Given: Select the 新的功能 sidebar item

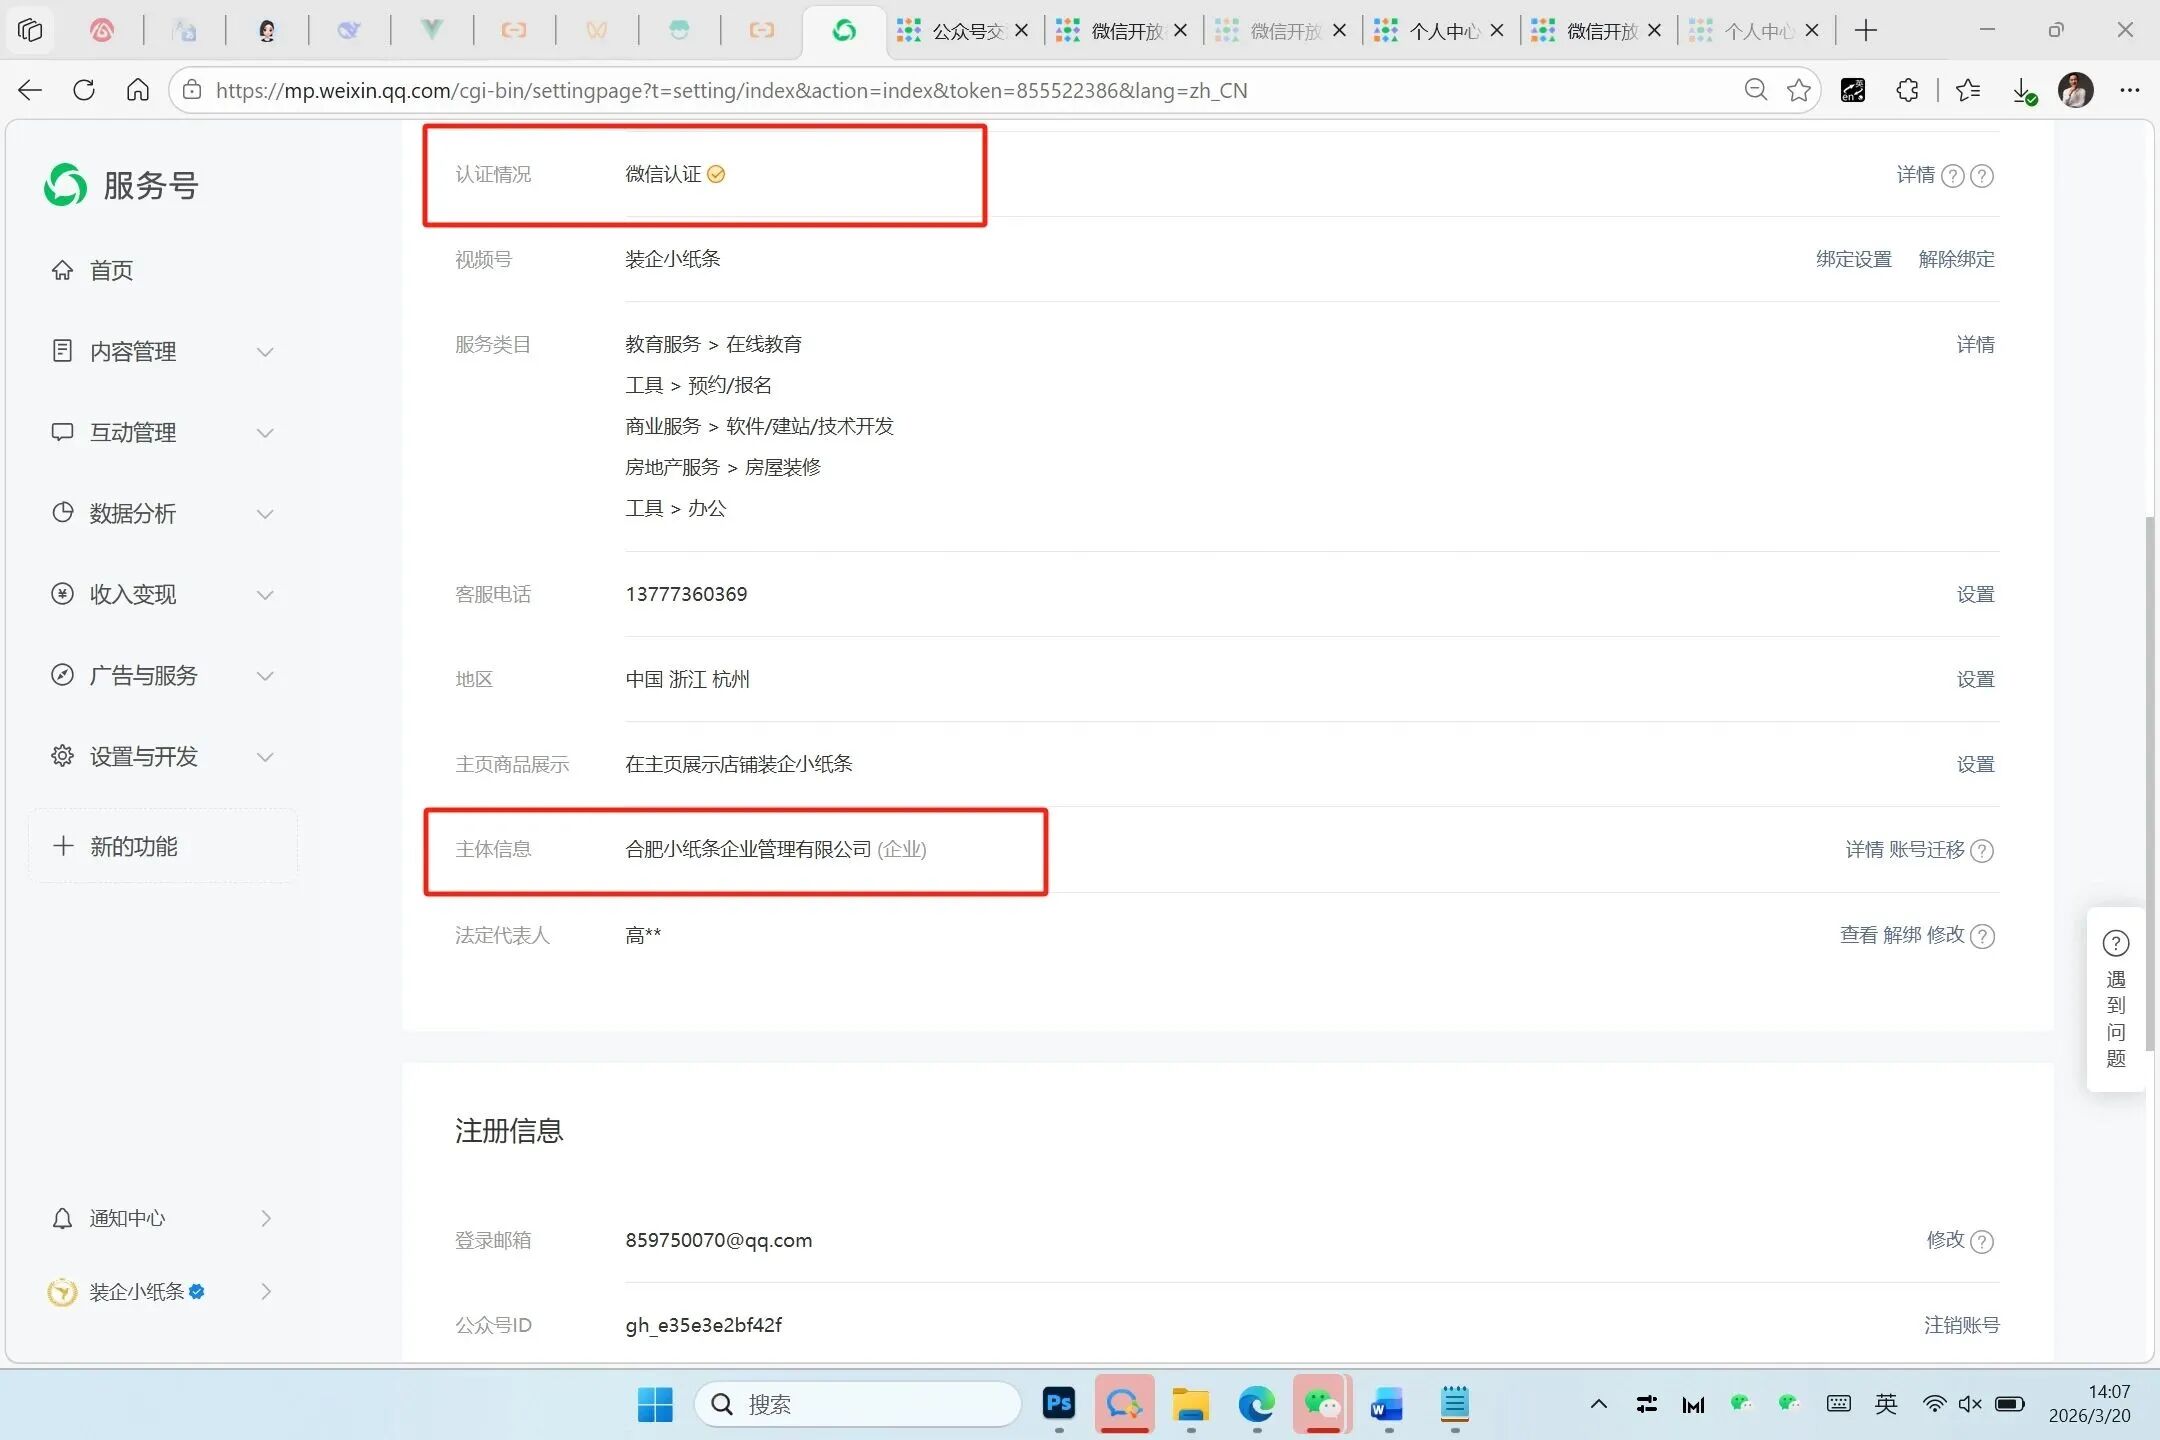Looking at the screenshot, I should pos(133,847).
